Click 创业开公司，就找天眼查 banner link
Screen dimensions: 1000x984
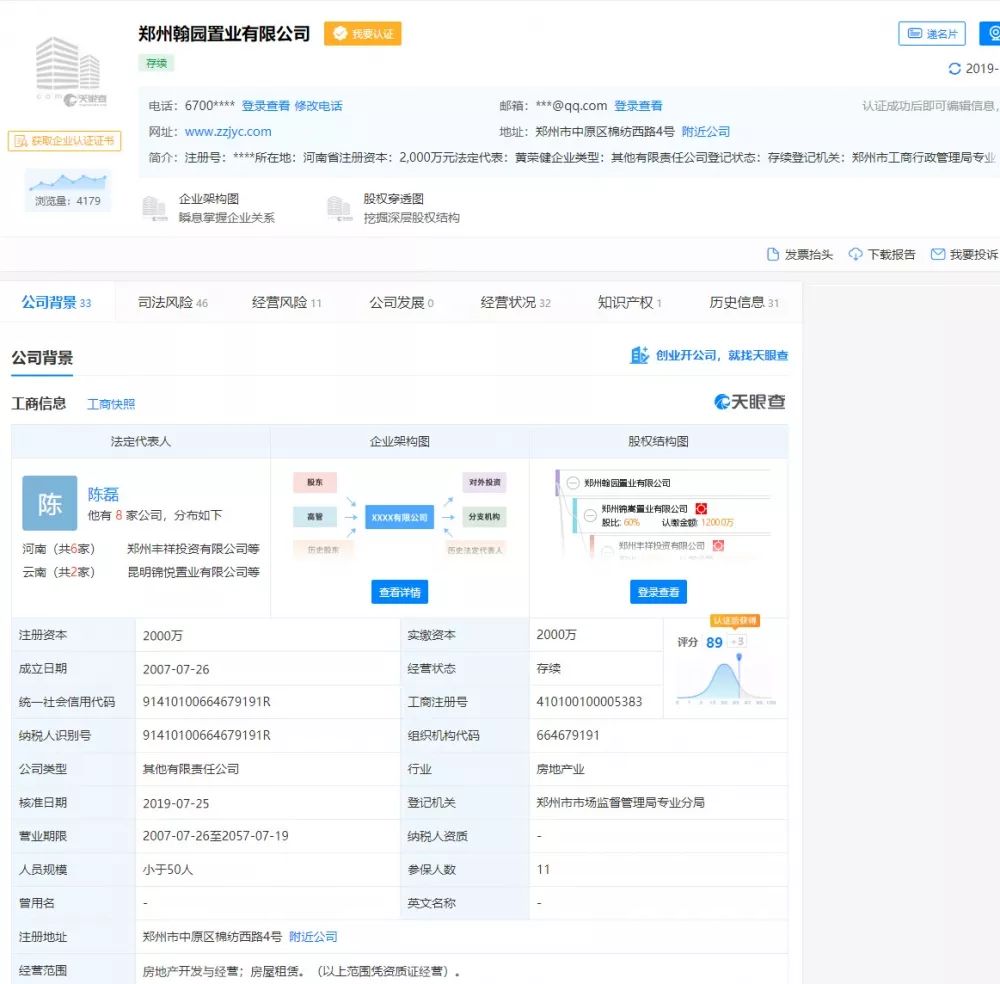tap(722, 356)
